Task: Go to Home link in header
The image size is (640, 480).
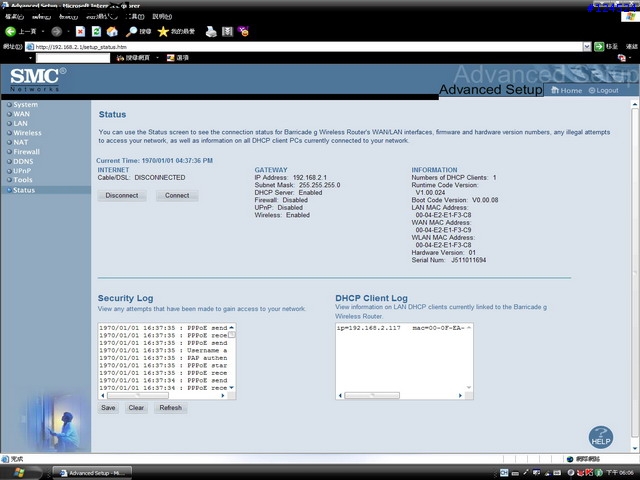Action: pos(567,90)
